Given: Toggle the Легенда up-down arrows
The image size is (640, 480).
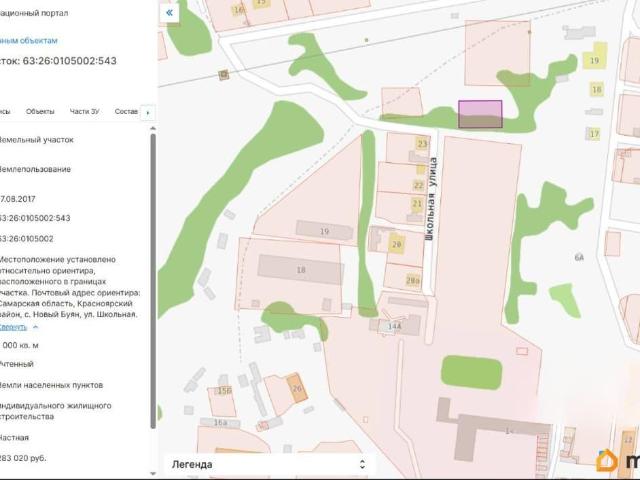Looking at the screenshot, I should (x=362, y=464).
